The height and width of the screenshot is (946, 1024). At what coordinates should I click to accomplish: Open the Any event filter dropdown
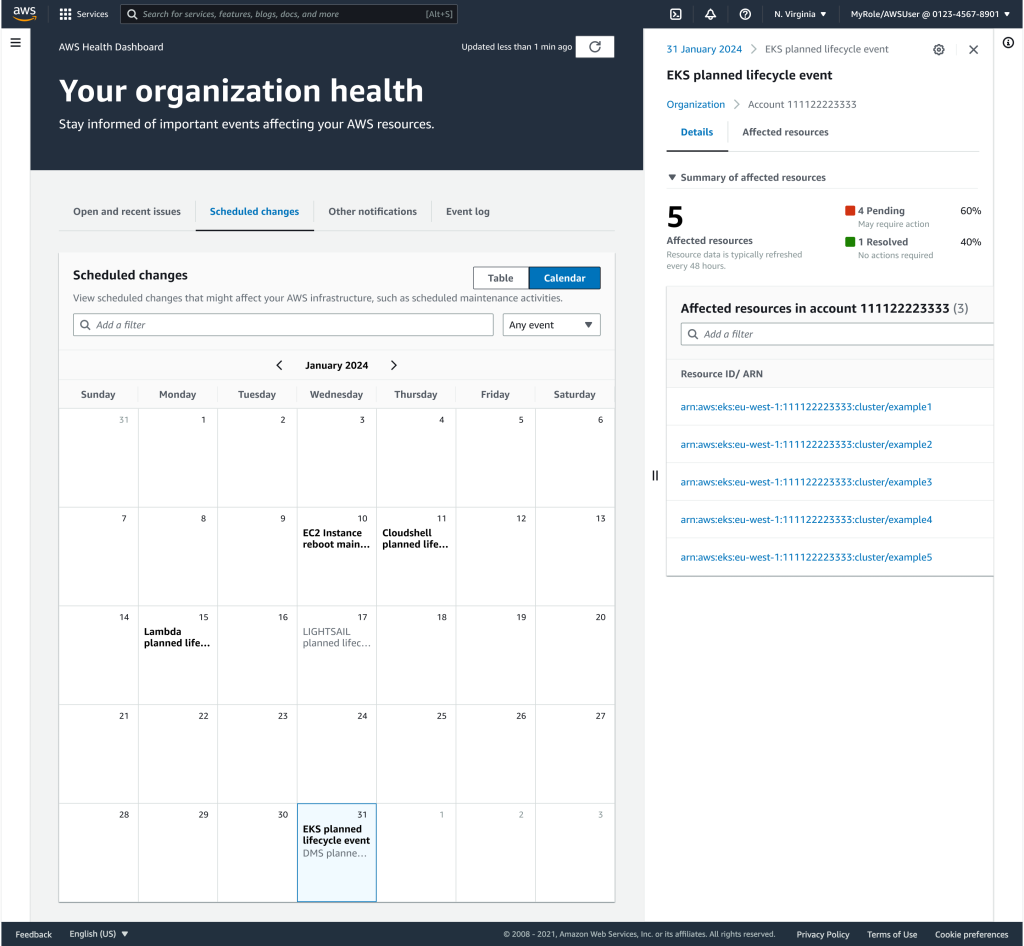551,324
